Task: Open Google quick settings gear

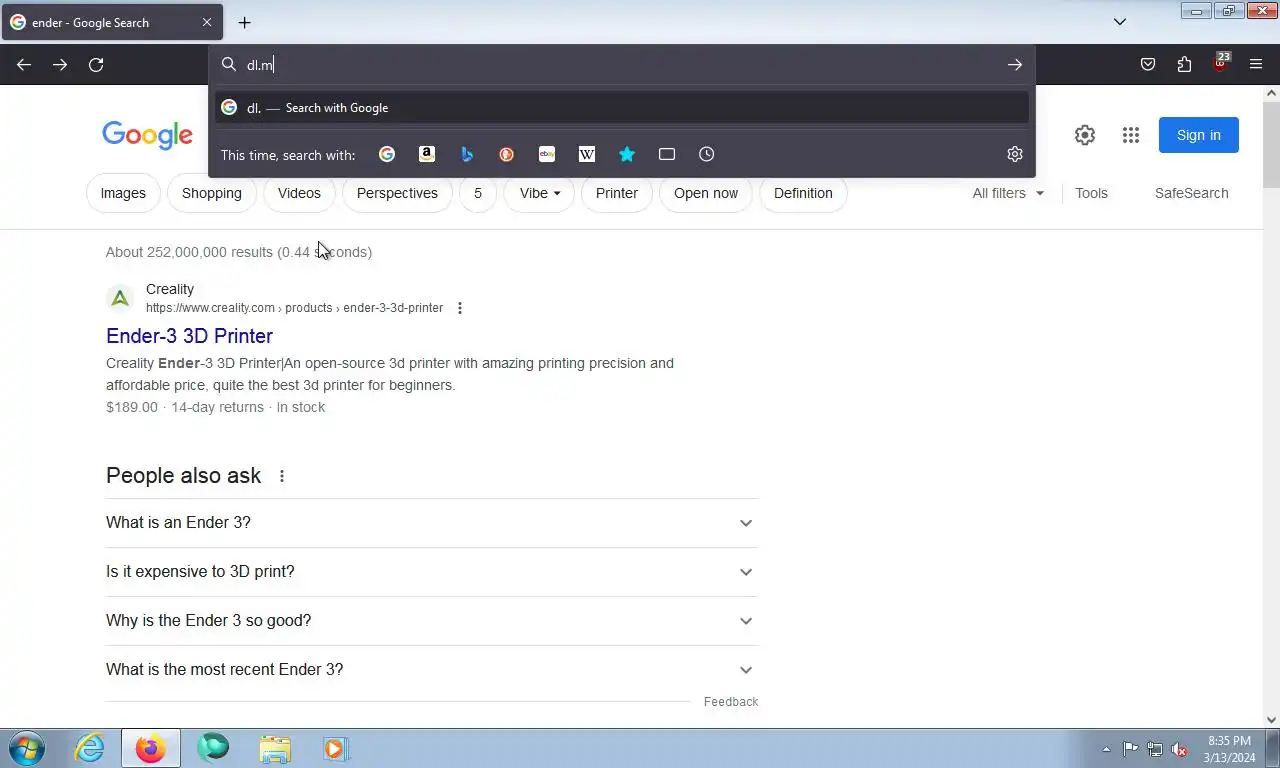Action: pos(1085,135)
